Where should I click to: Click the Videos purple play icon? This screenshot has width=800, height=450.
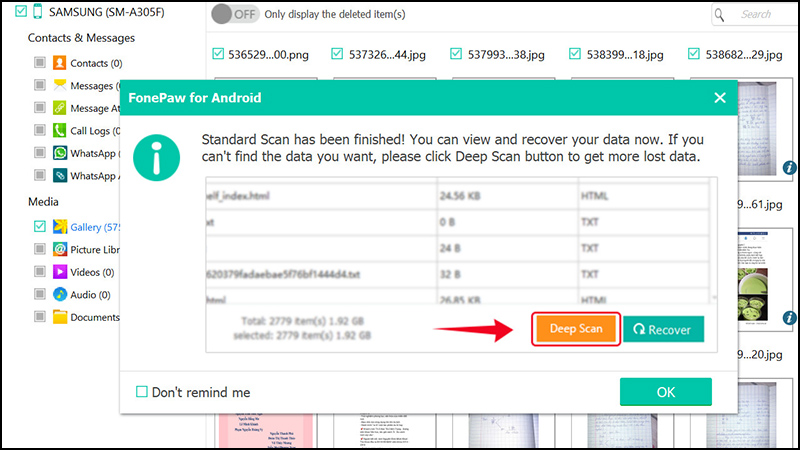coord(60,271)
